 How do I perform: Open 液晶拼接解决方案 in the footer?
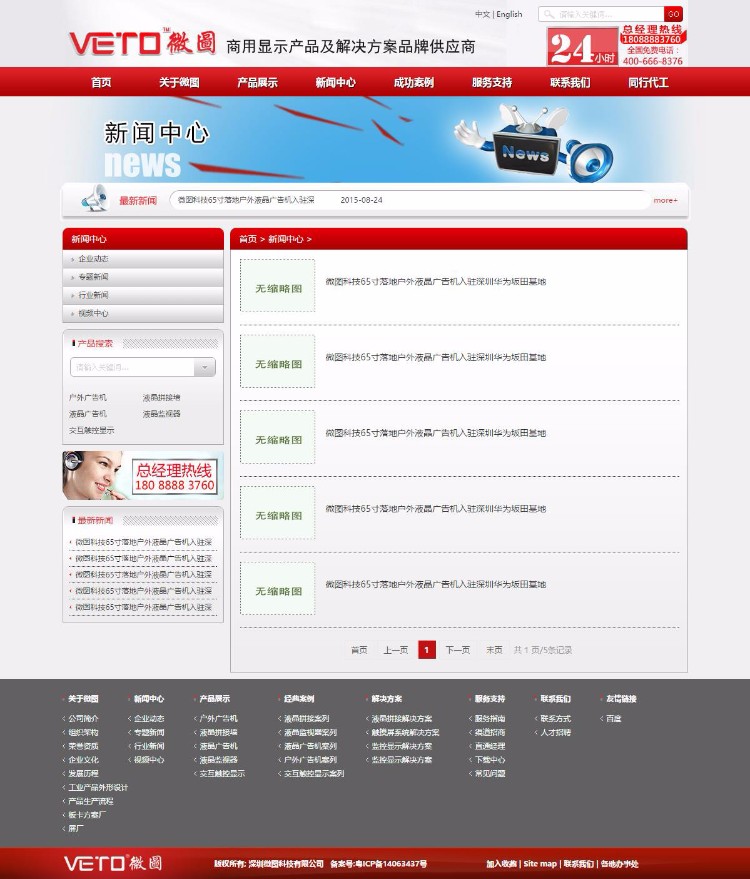pos(402,719)
